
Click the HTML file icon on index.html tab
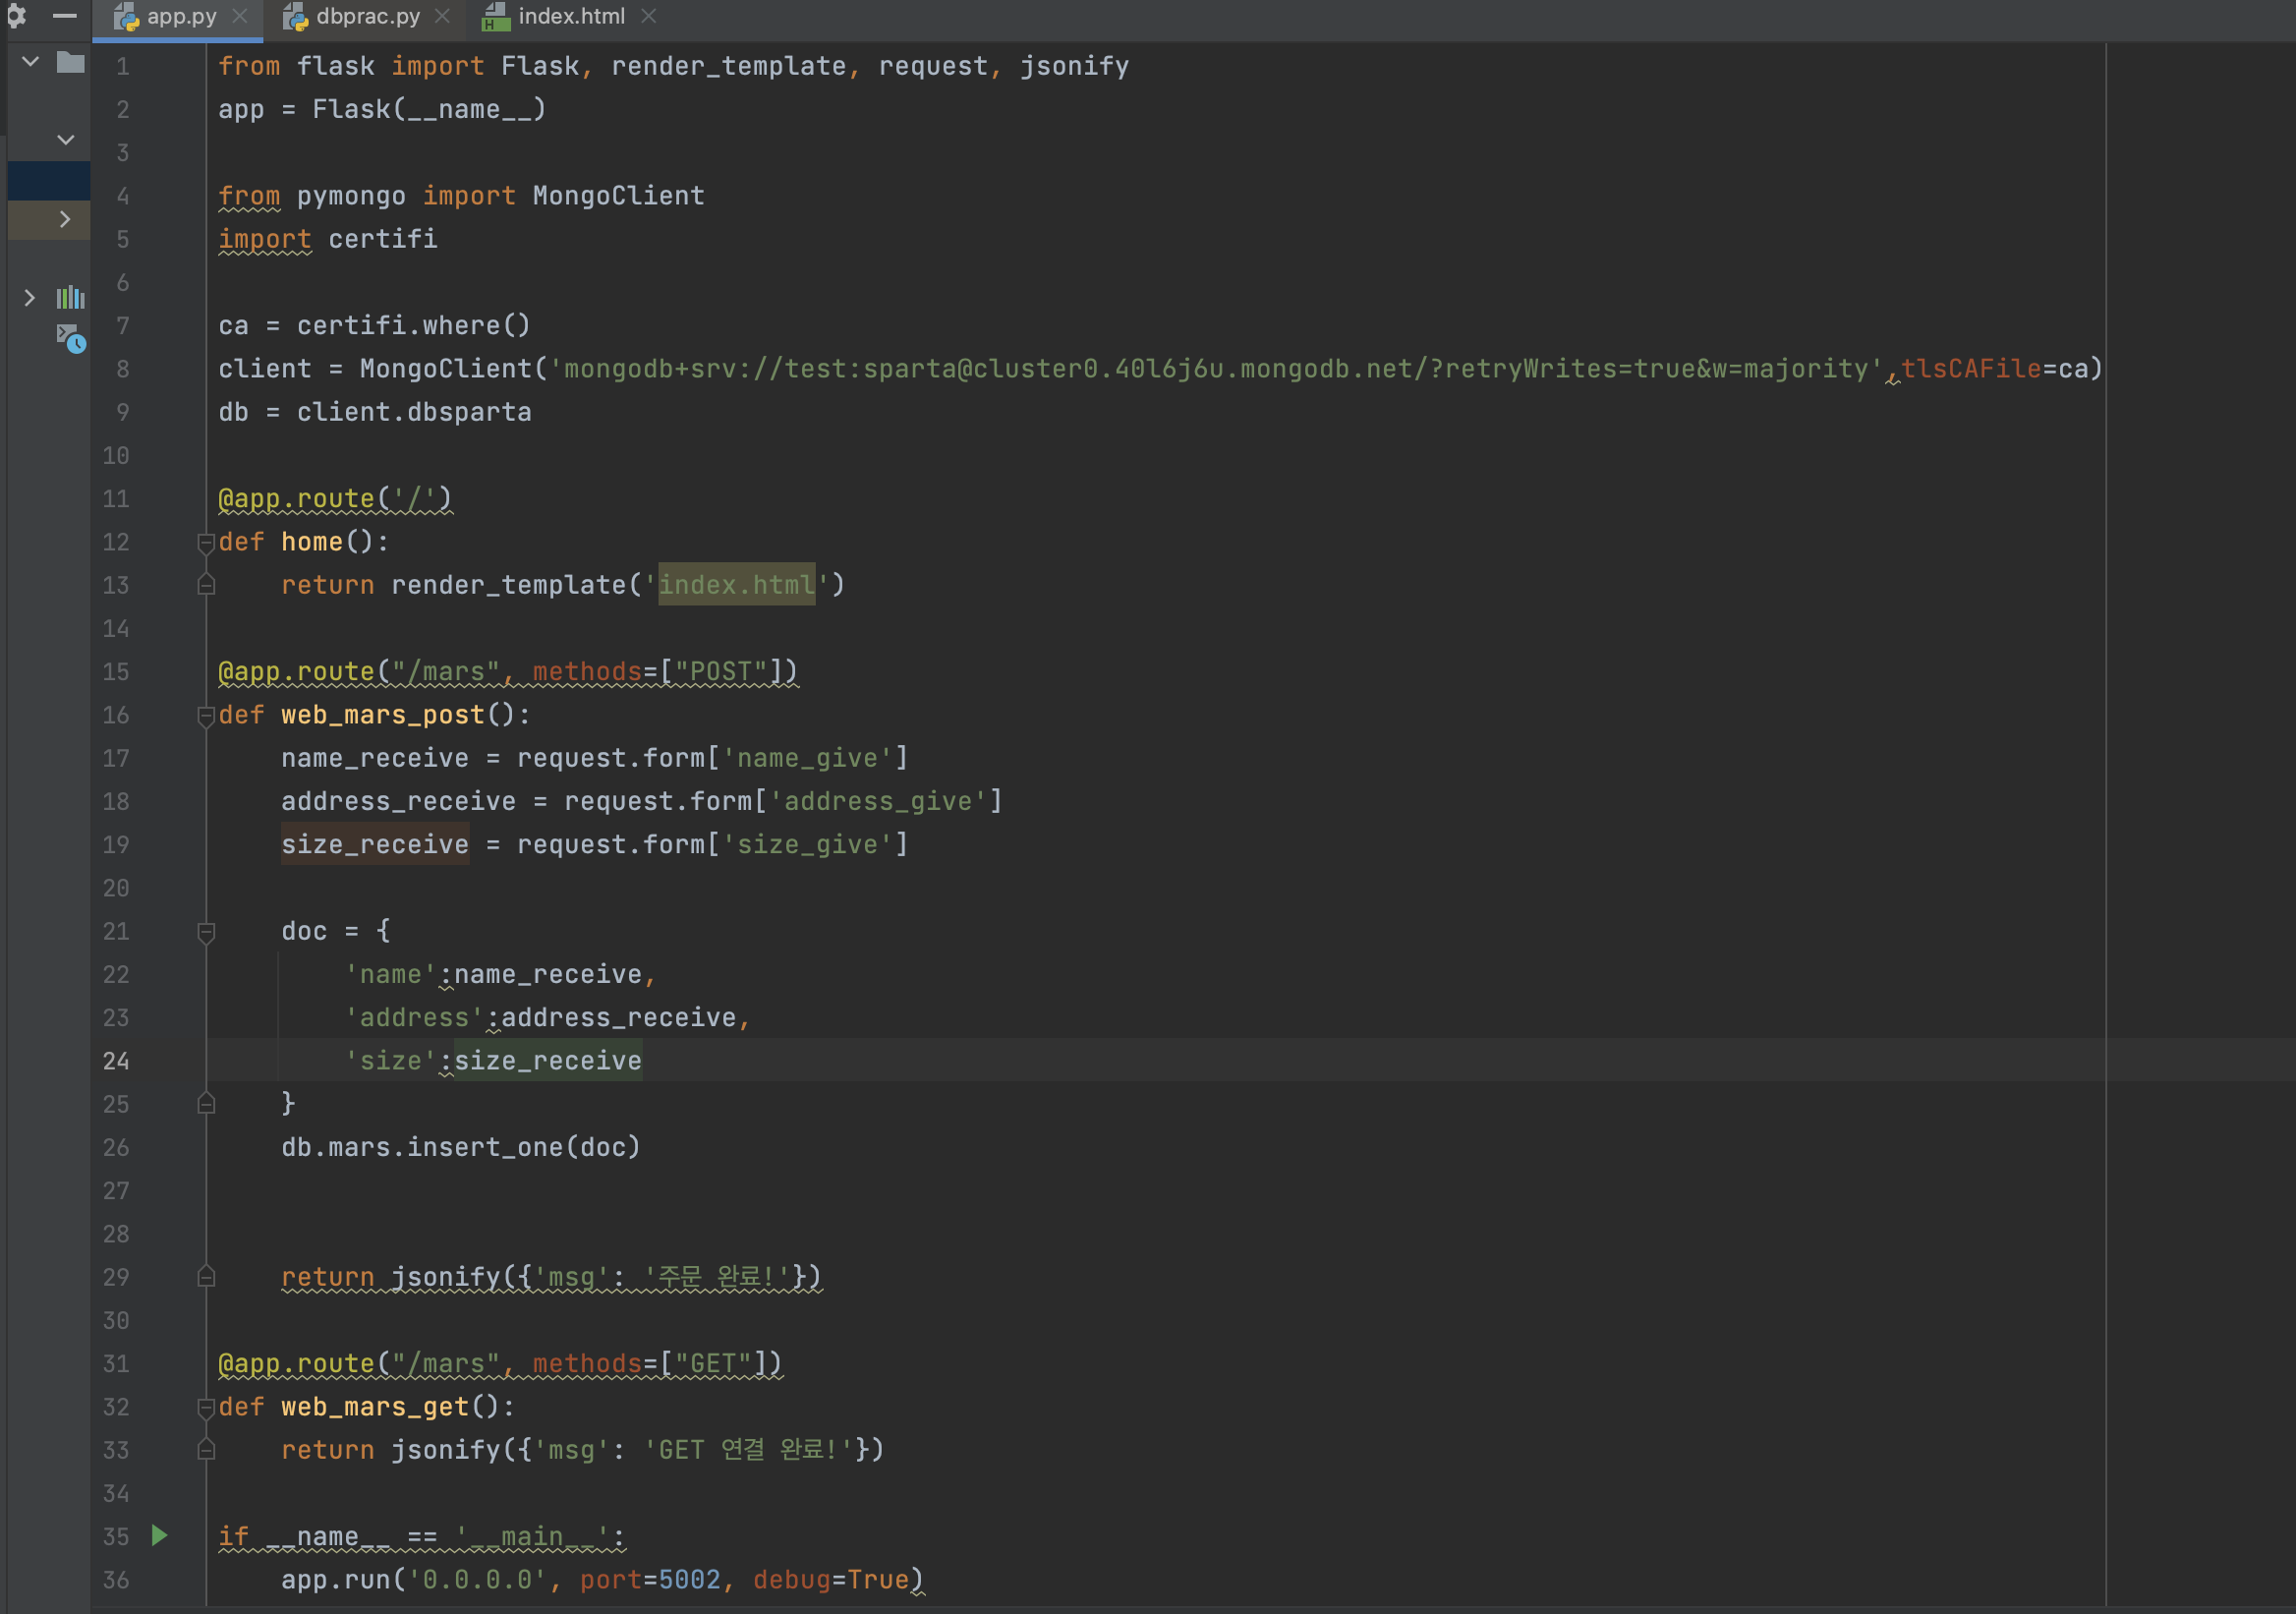click(496, 17)
